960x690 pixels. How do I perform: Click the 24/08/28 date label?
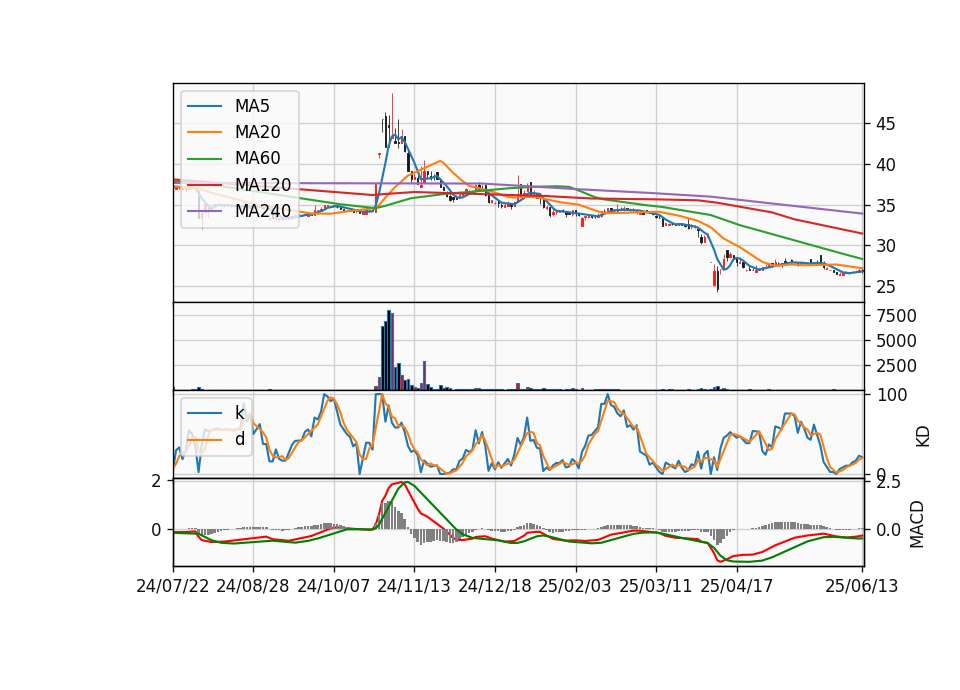coord(253,586)
